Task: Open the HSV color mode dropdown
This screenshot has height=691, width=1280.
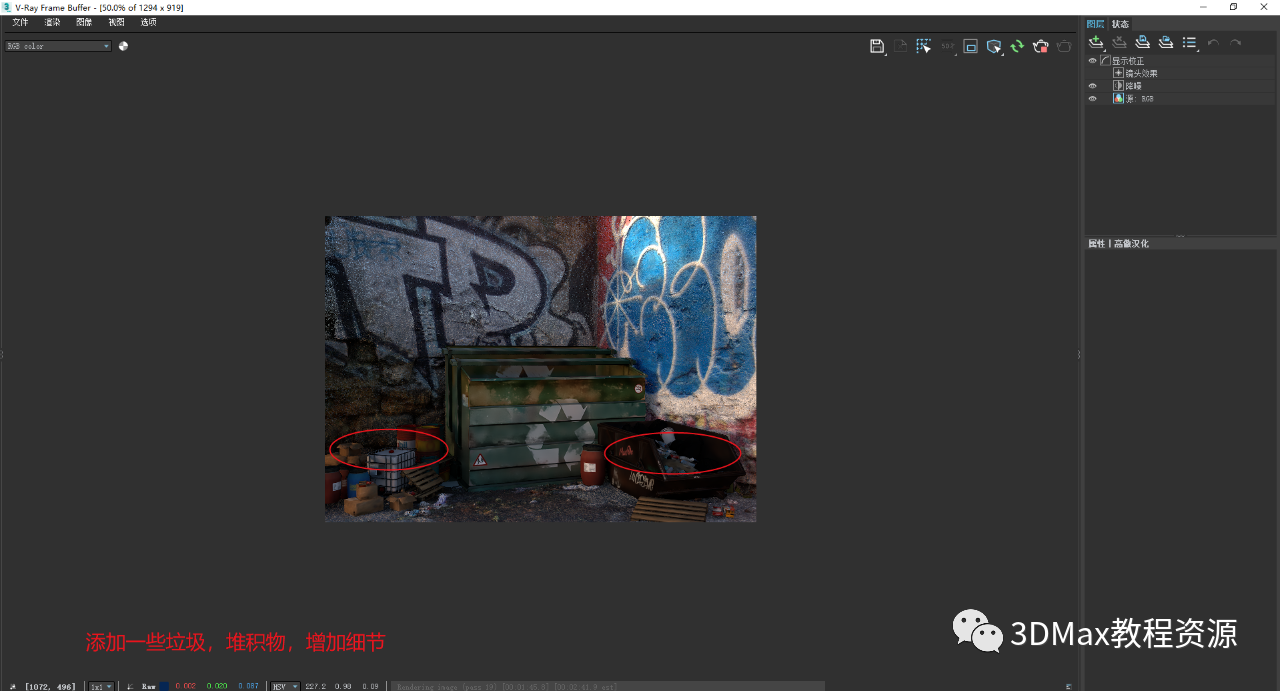Action: pyautogui.click(x=285, y=686)
